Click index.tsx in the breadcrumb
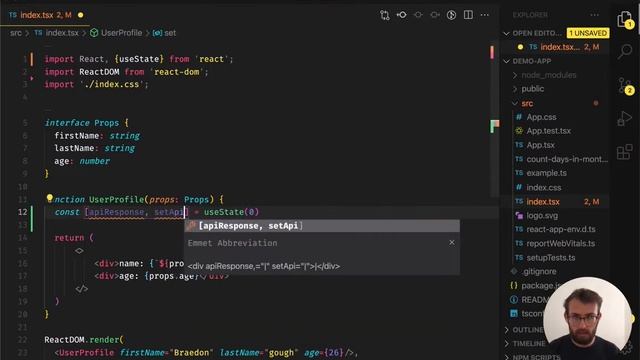 click(x=57, y=33)
